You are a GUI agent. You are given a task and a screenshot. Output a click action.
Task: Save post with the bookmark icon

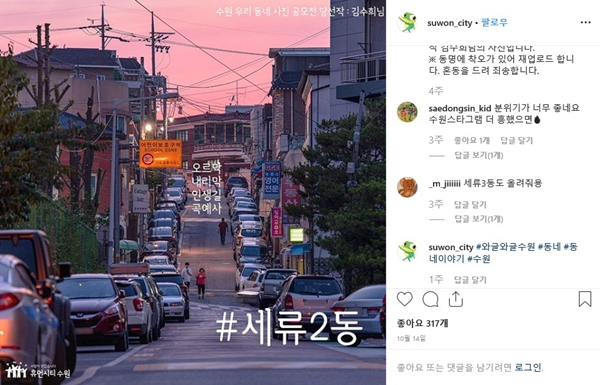(x=585, y=299)
